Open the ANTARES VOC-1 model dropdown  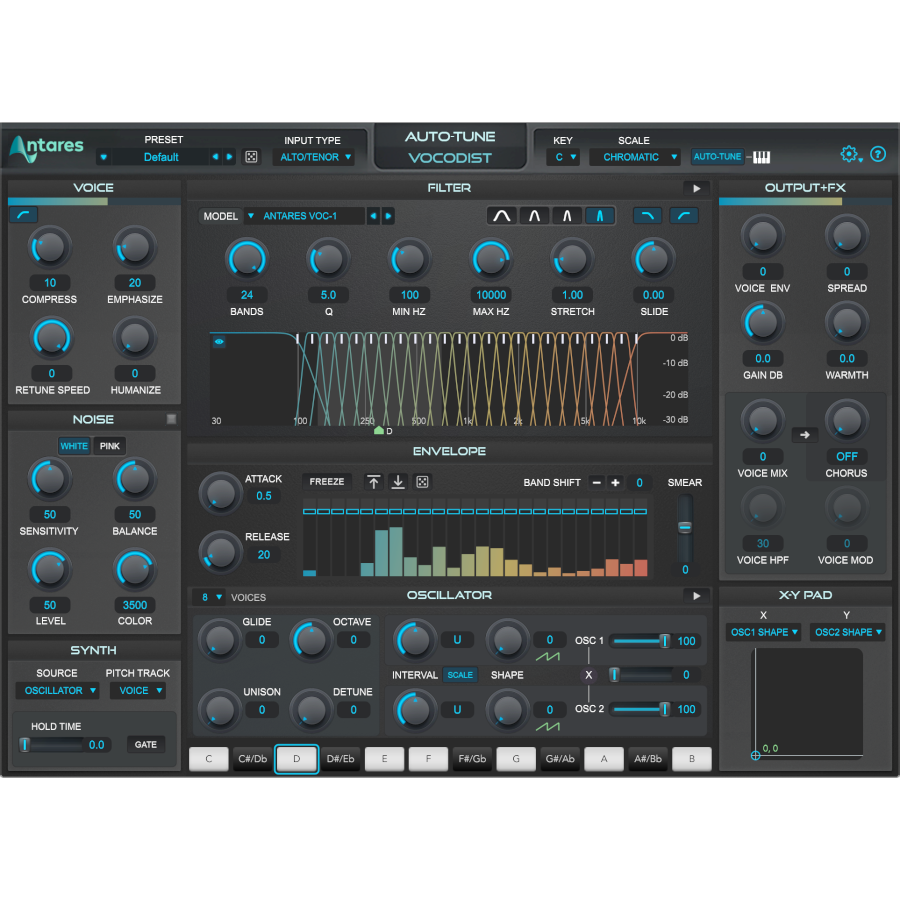pos(304,216)
